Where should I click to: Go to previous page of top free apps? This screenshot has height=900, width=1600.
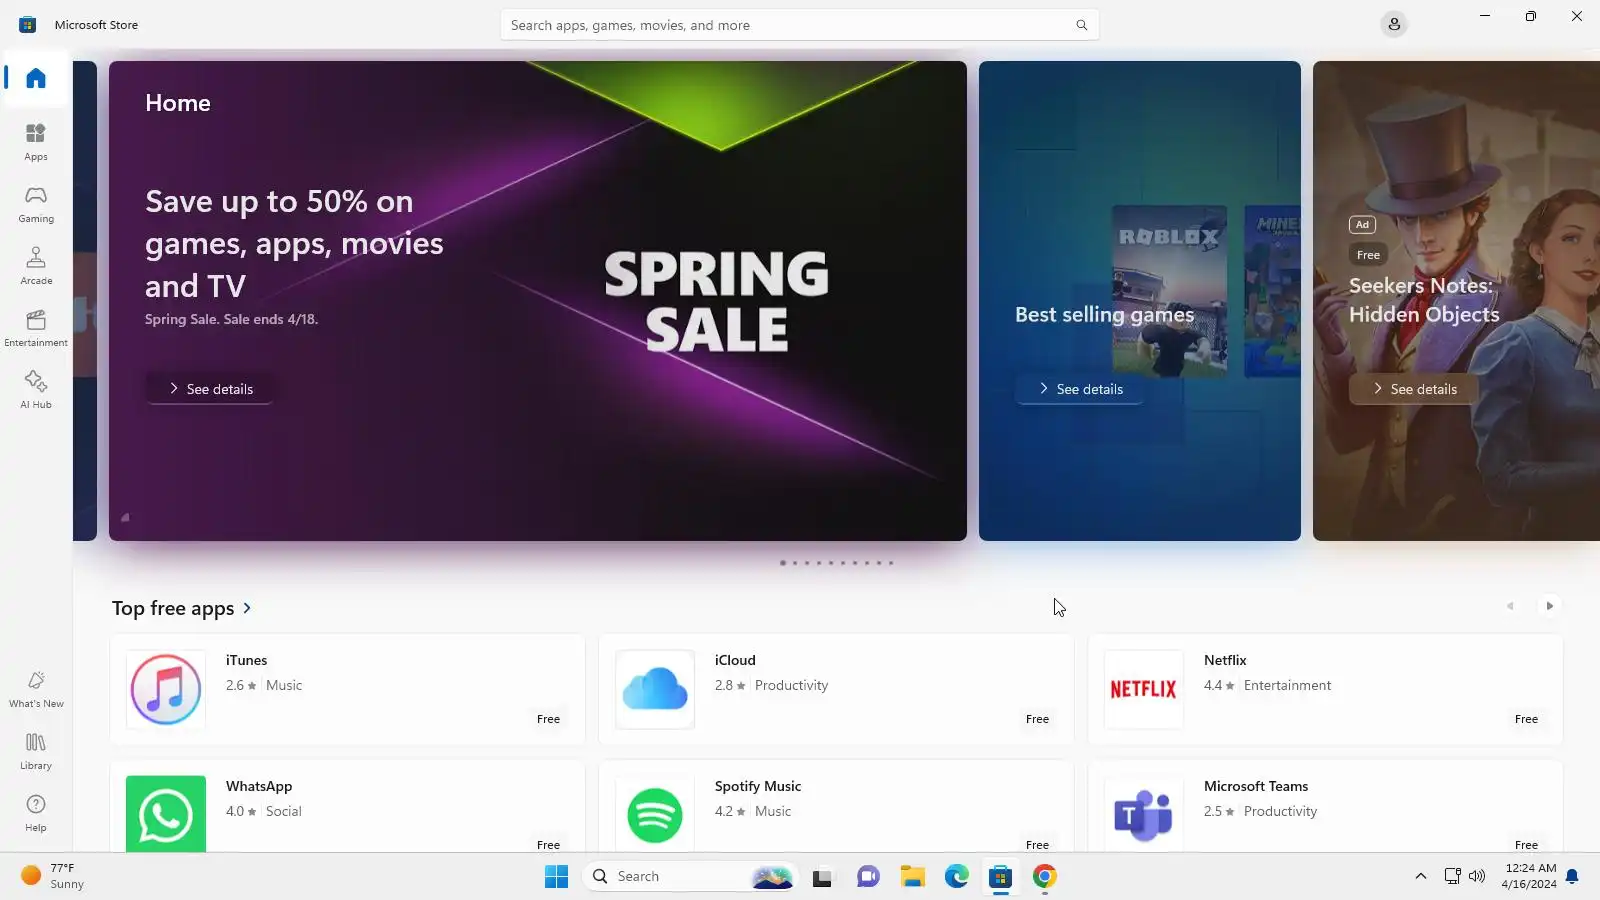tap(1510, 606)
